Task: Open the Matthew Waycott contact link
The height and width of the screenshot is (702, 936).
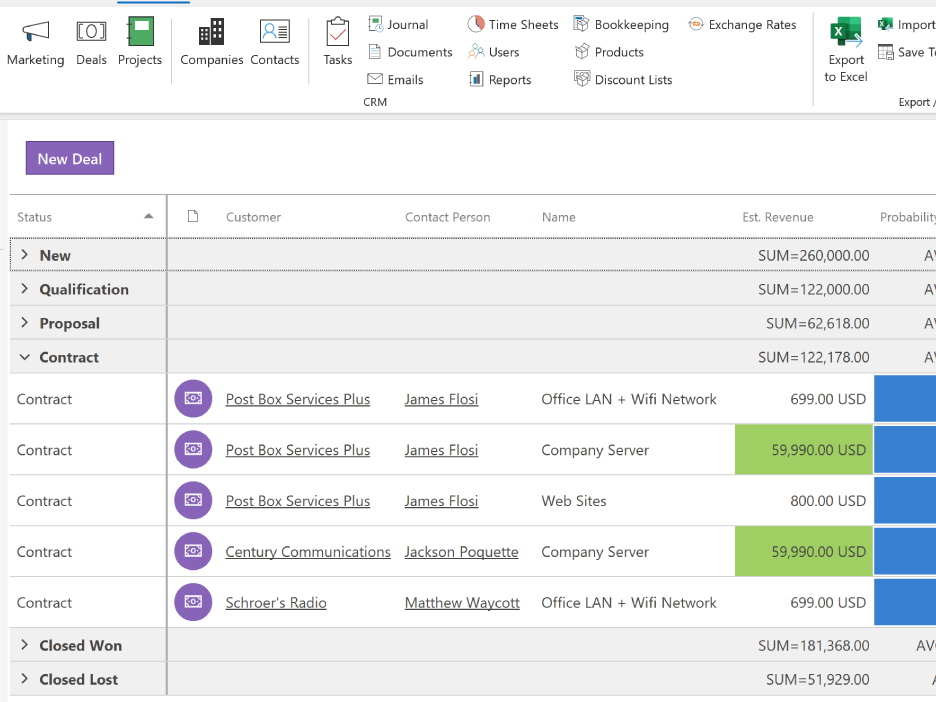Action: [462, 602]
